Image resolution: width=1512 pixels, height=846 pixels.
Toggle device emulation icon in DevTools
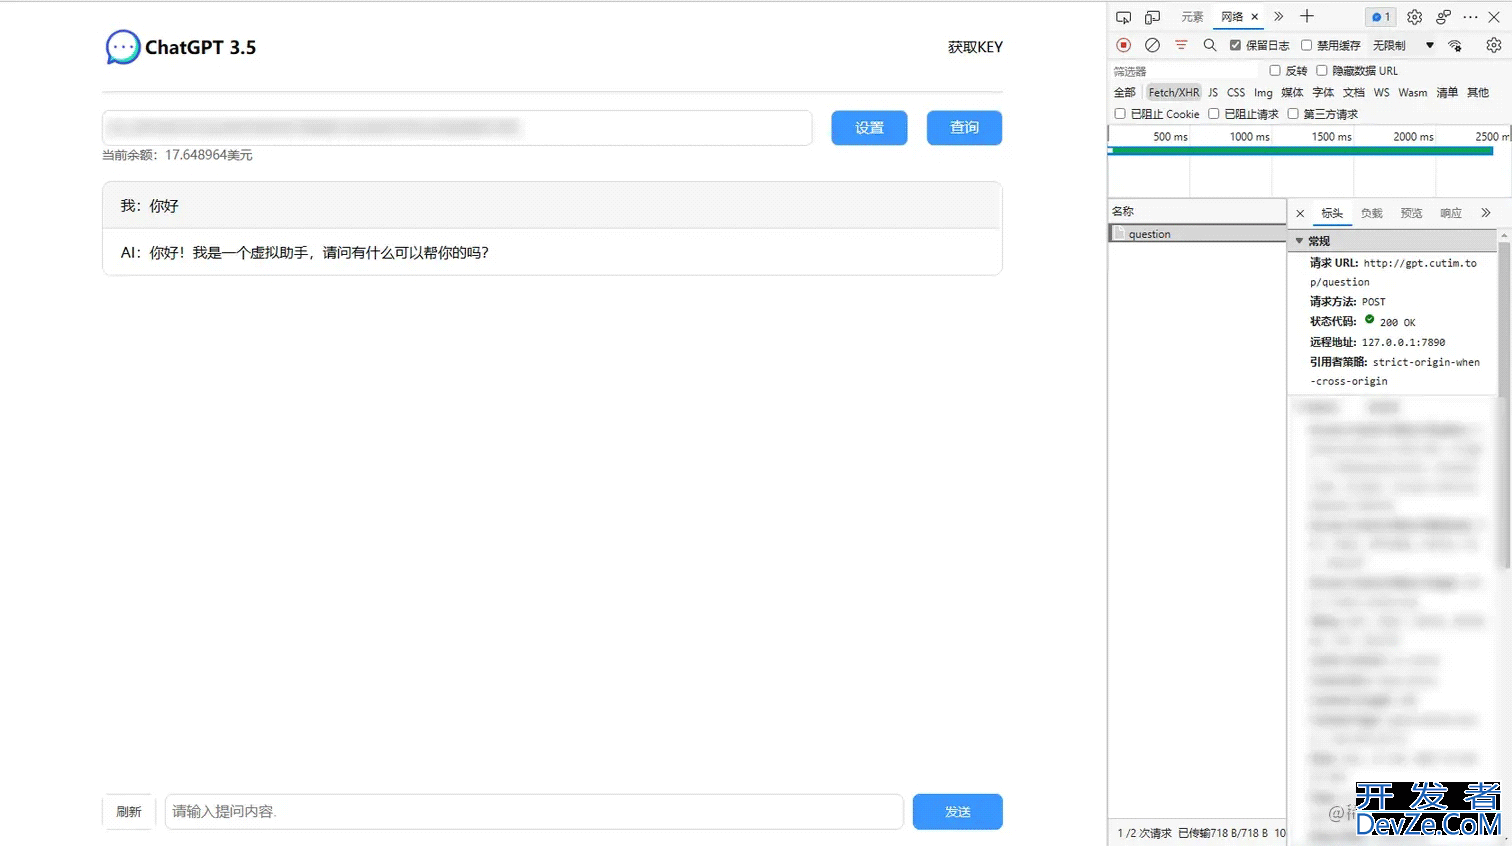pos(1152,17)
